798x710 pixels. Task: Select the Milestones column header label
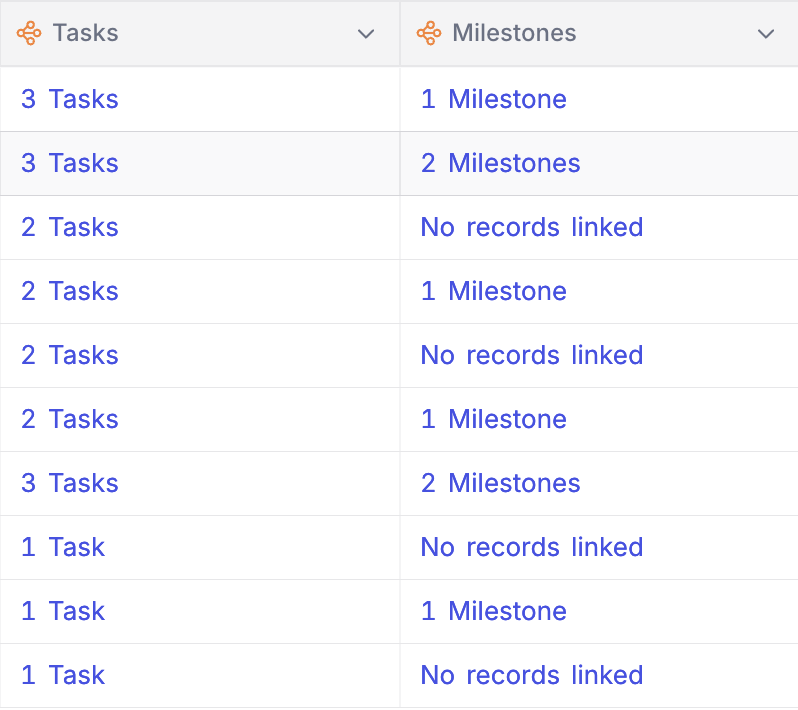514,33
